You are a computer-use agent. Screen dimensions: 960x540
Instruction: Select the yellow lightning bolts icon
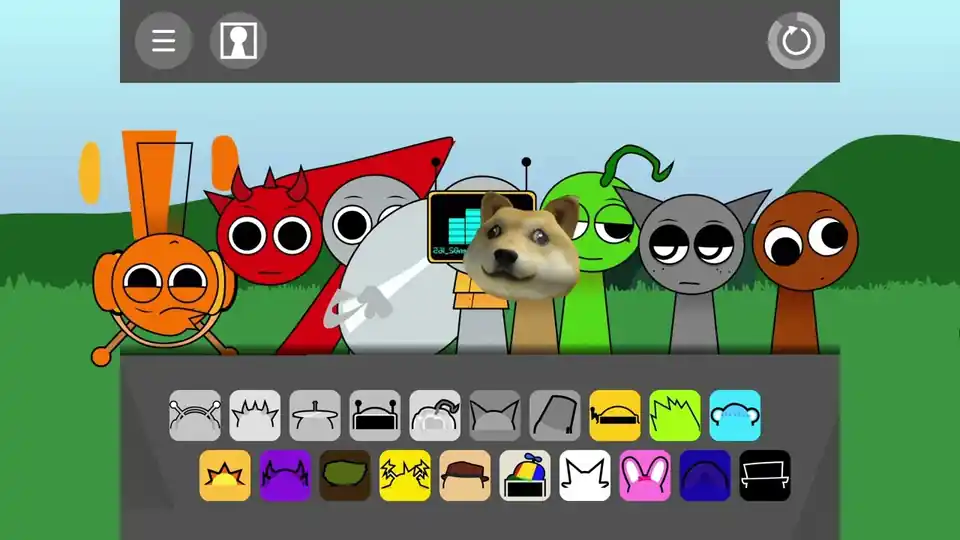pos(405,476)
